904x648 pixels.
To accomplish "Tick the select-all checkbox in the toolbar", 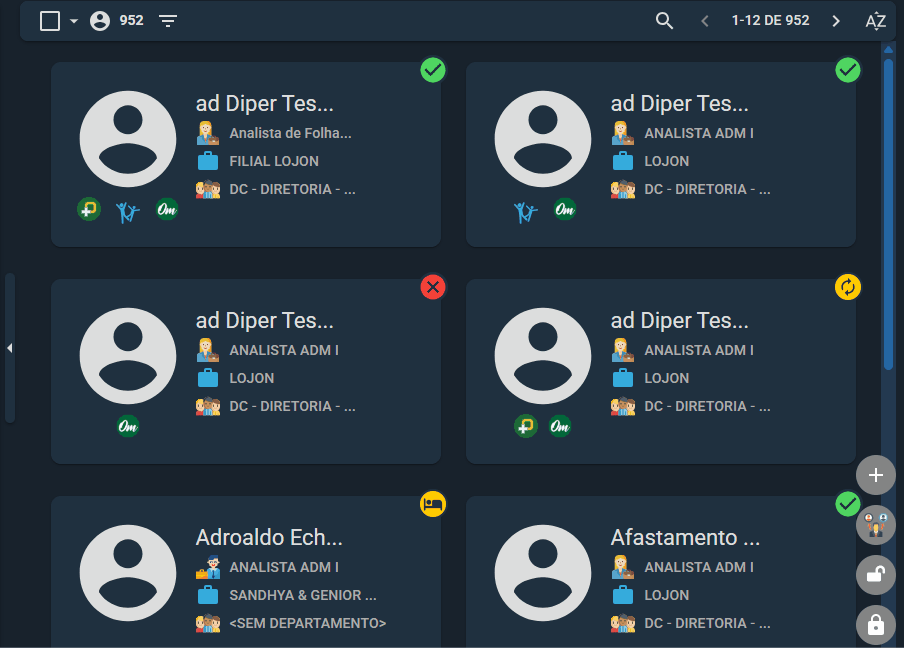I will [x=50, y=21].
